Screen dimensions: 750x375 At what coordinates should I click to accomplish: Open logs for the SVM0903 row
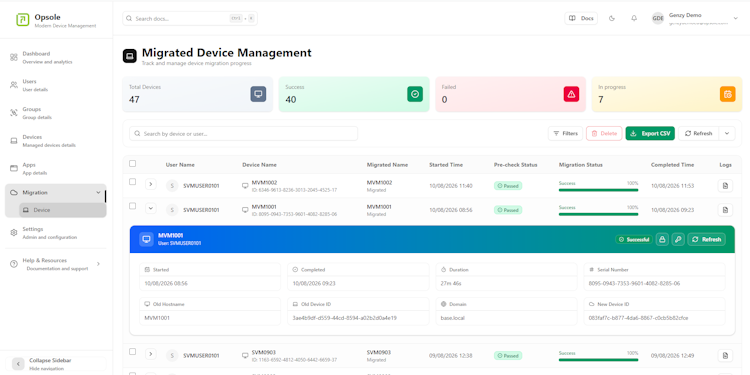coord(725,355)
